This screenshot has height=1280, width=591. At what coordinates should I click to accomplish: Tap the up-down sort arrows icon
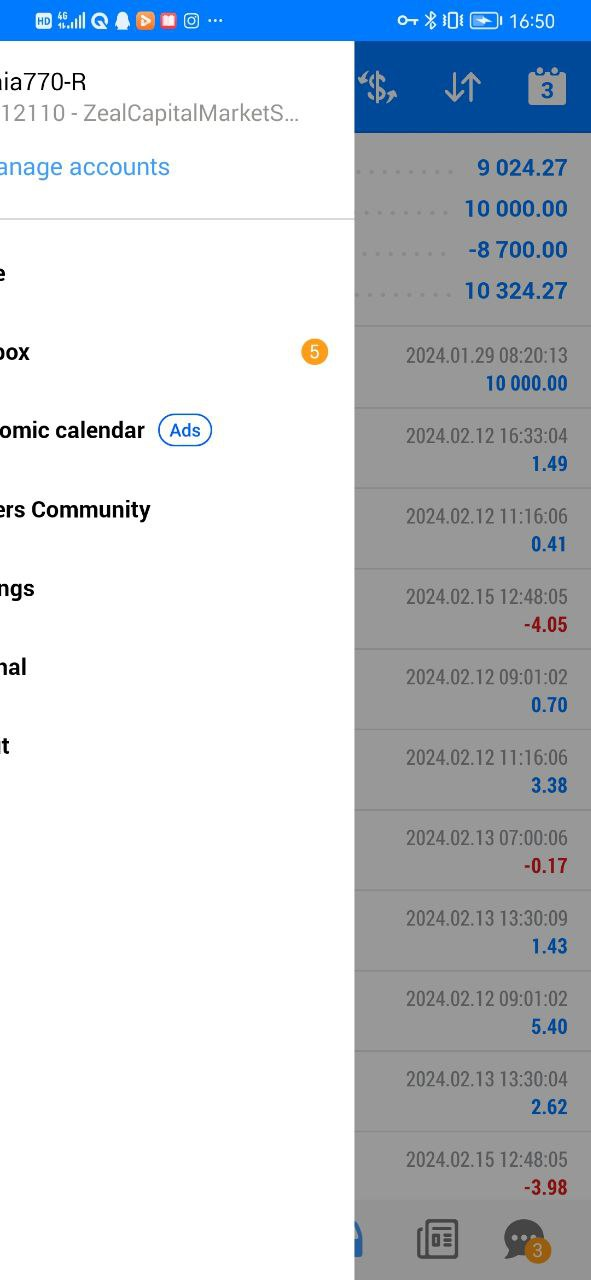[x=462, y=87]
